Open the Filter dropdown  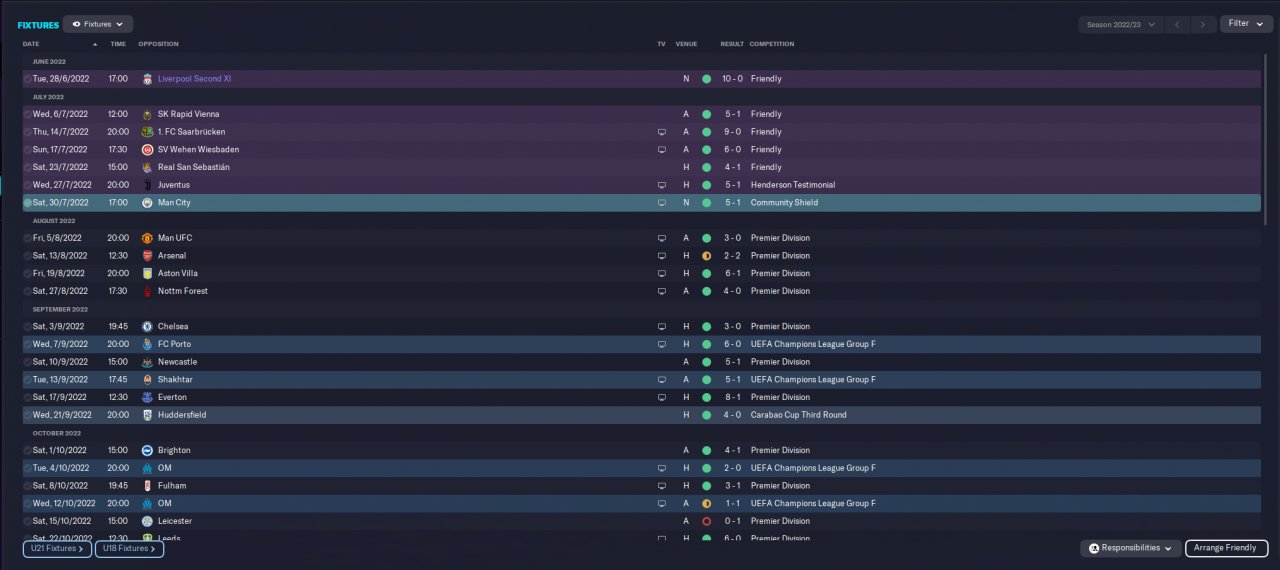[1246, 23]
